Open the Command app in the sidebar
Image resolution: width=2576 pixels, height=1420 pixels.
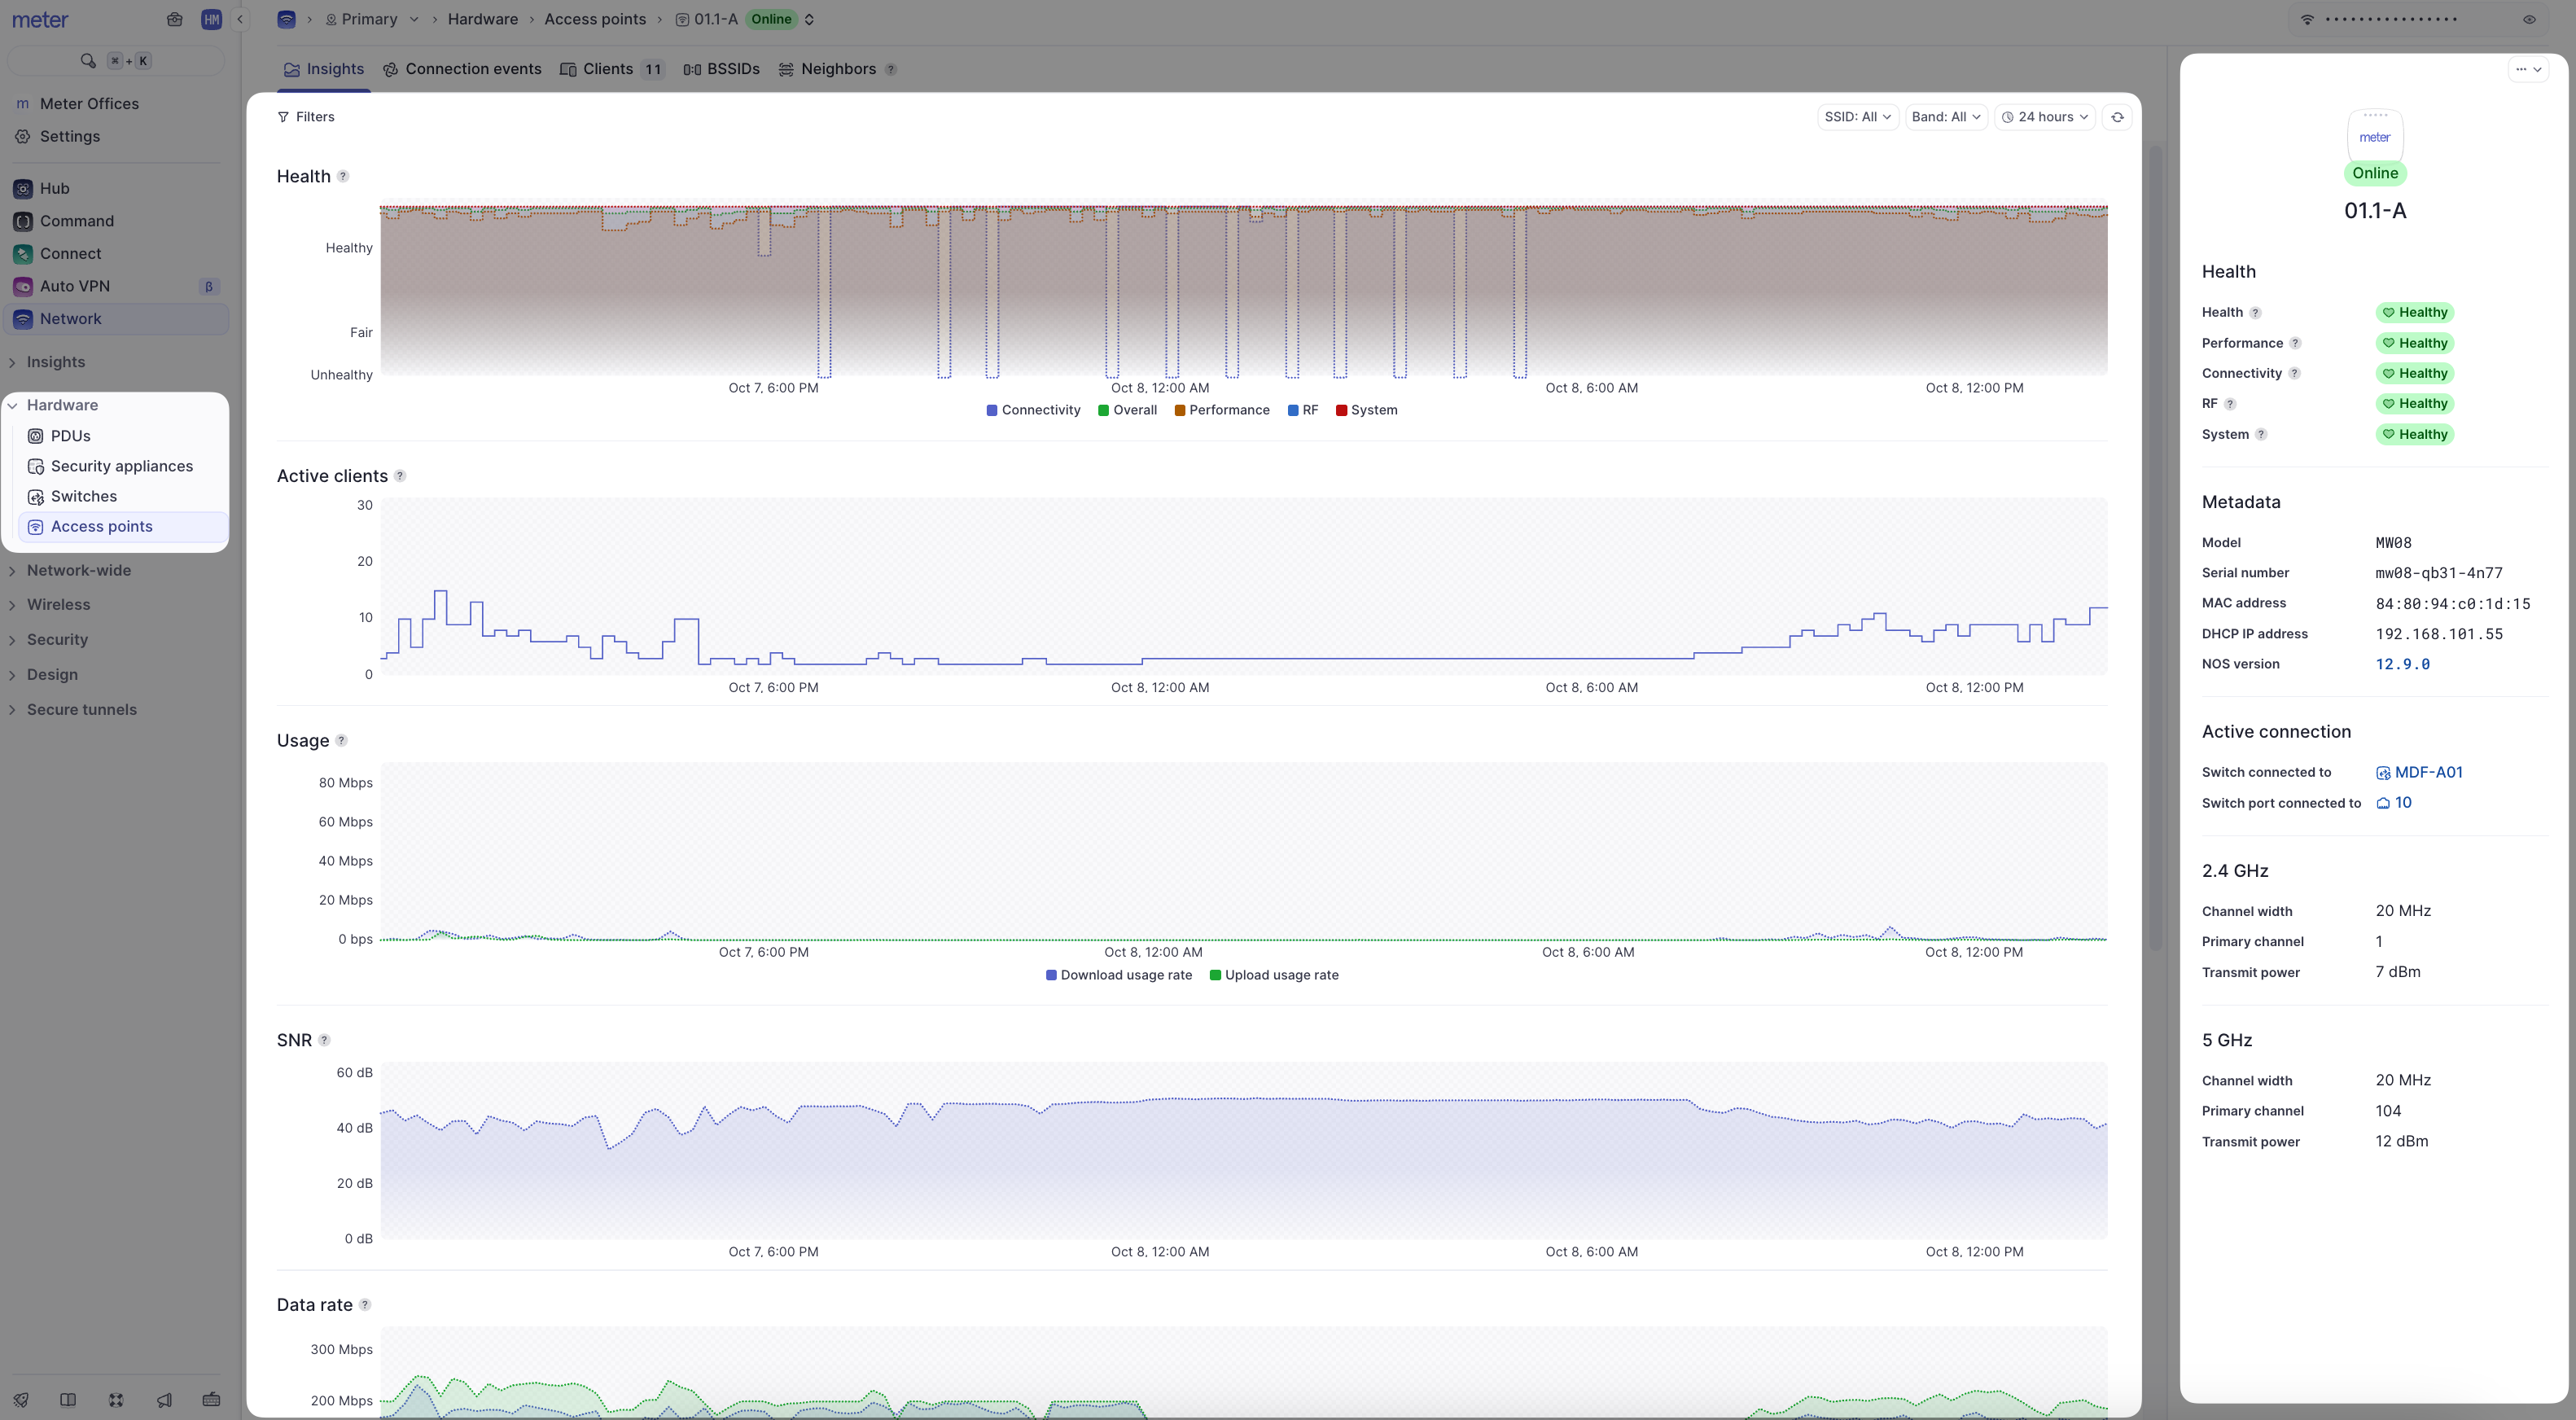[x=76, y=221]
